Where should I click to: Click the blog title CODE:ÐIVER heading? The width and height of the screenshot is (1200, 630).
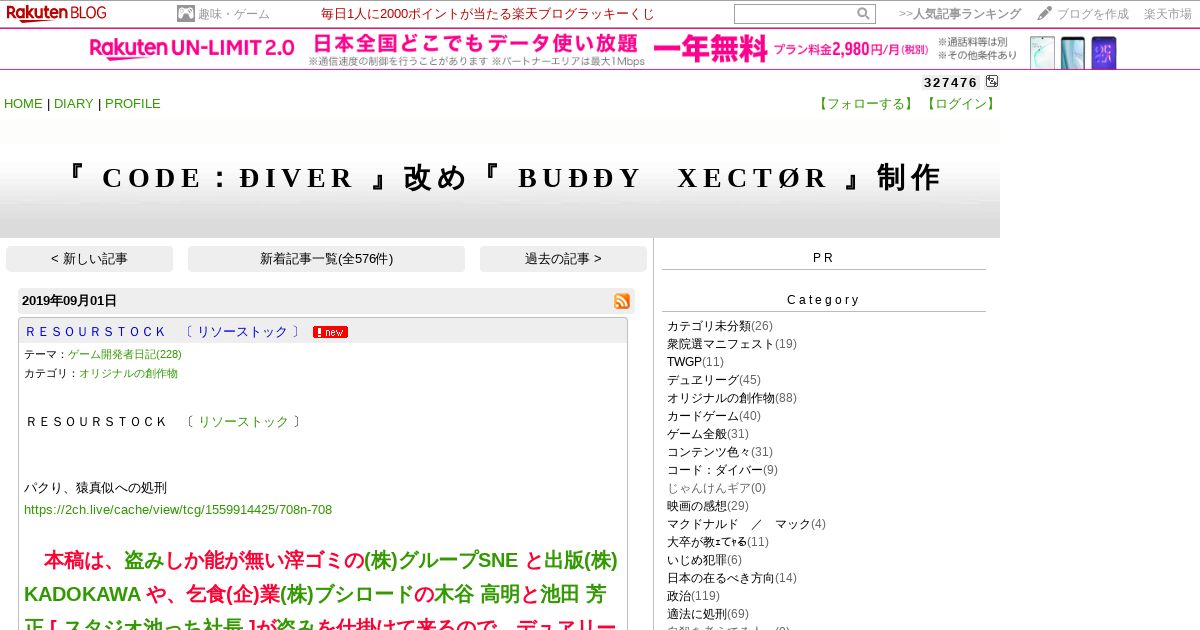click(x=500, y=178)
